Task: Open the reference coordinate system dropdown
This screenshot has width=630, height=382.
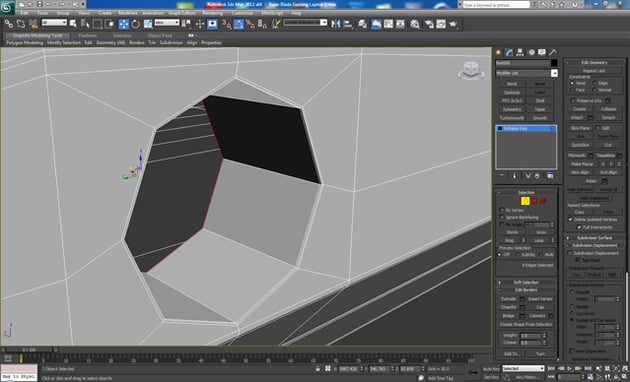Action: coord(167,22)
